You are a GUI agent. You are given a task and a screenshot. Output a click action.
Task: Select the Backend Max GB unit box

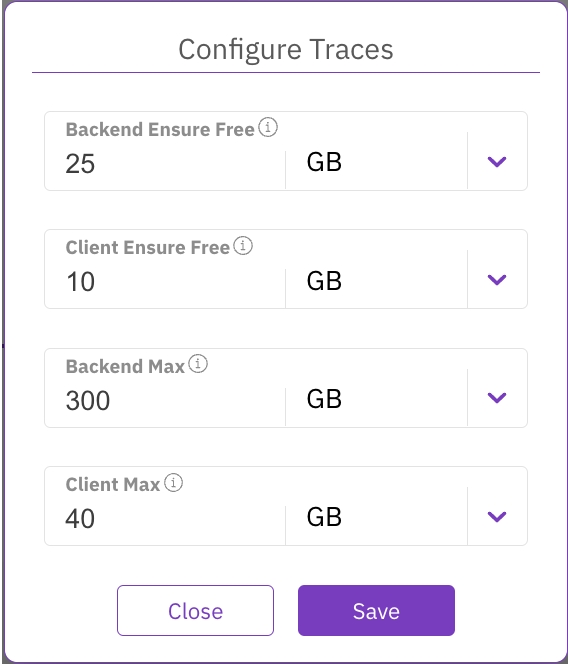377,398
